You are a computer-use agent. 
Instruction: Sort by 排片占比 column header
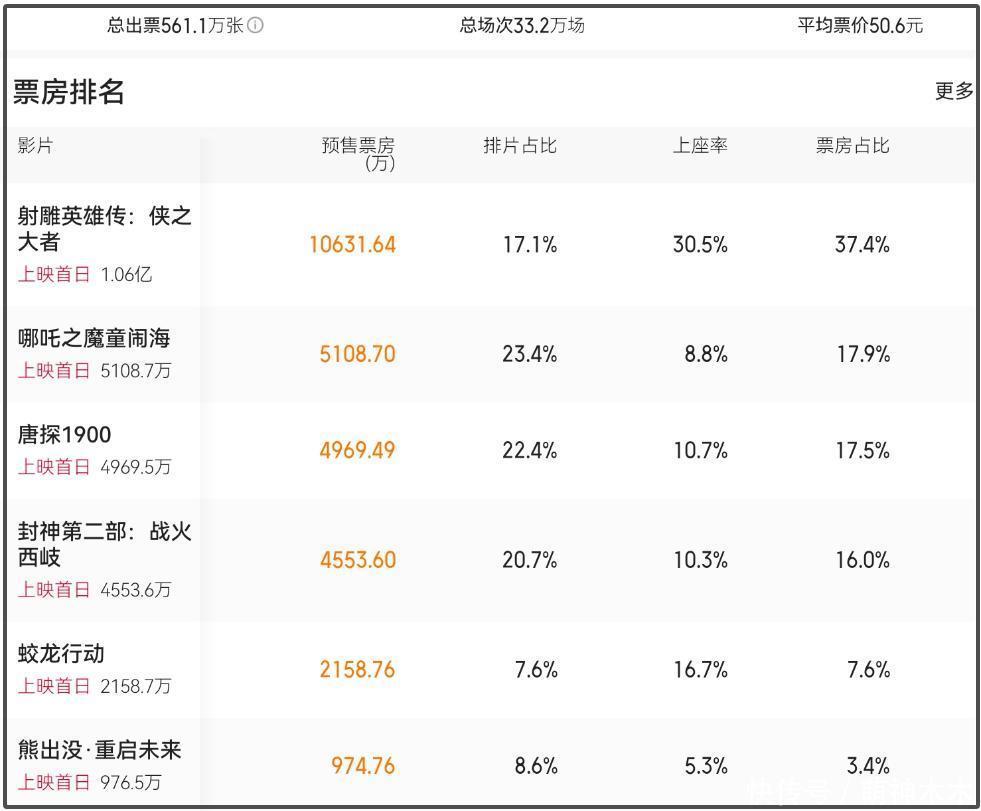click(x=520, y=146)
